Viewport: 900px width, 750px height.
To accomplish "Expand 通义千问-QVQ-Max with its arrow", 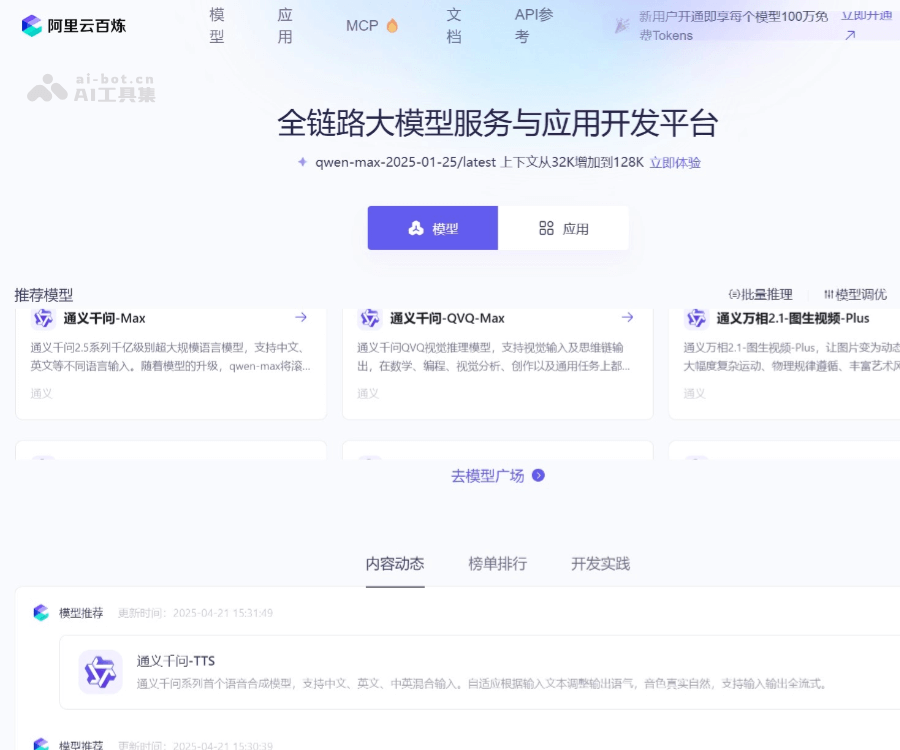I will point(628,317).
